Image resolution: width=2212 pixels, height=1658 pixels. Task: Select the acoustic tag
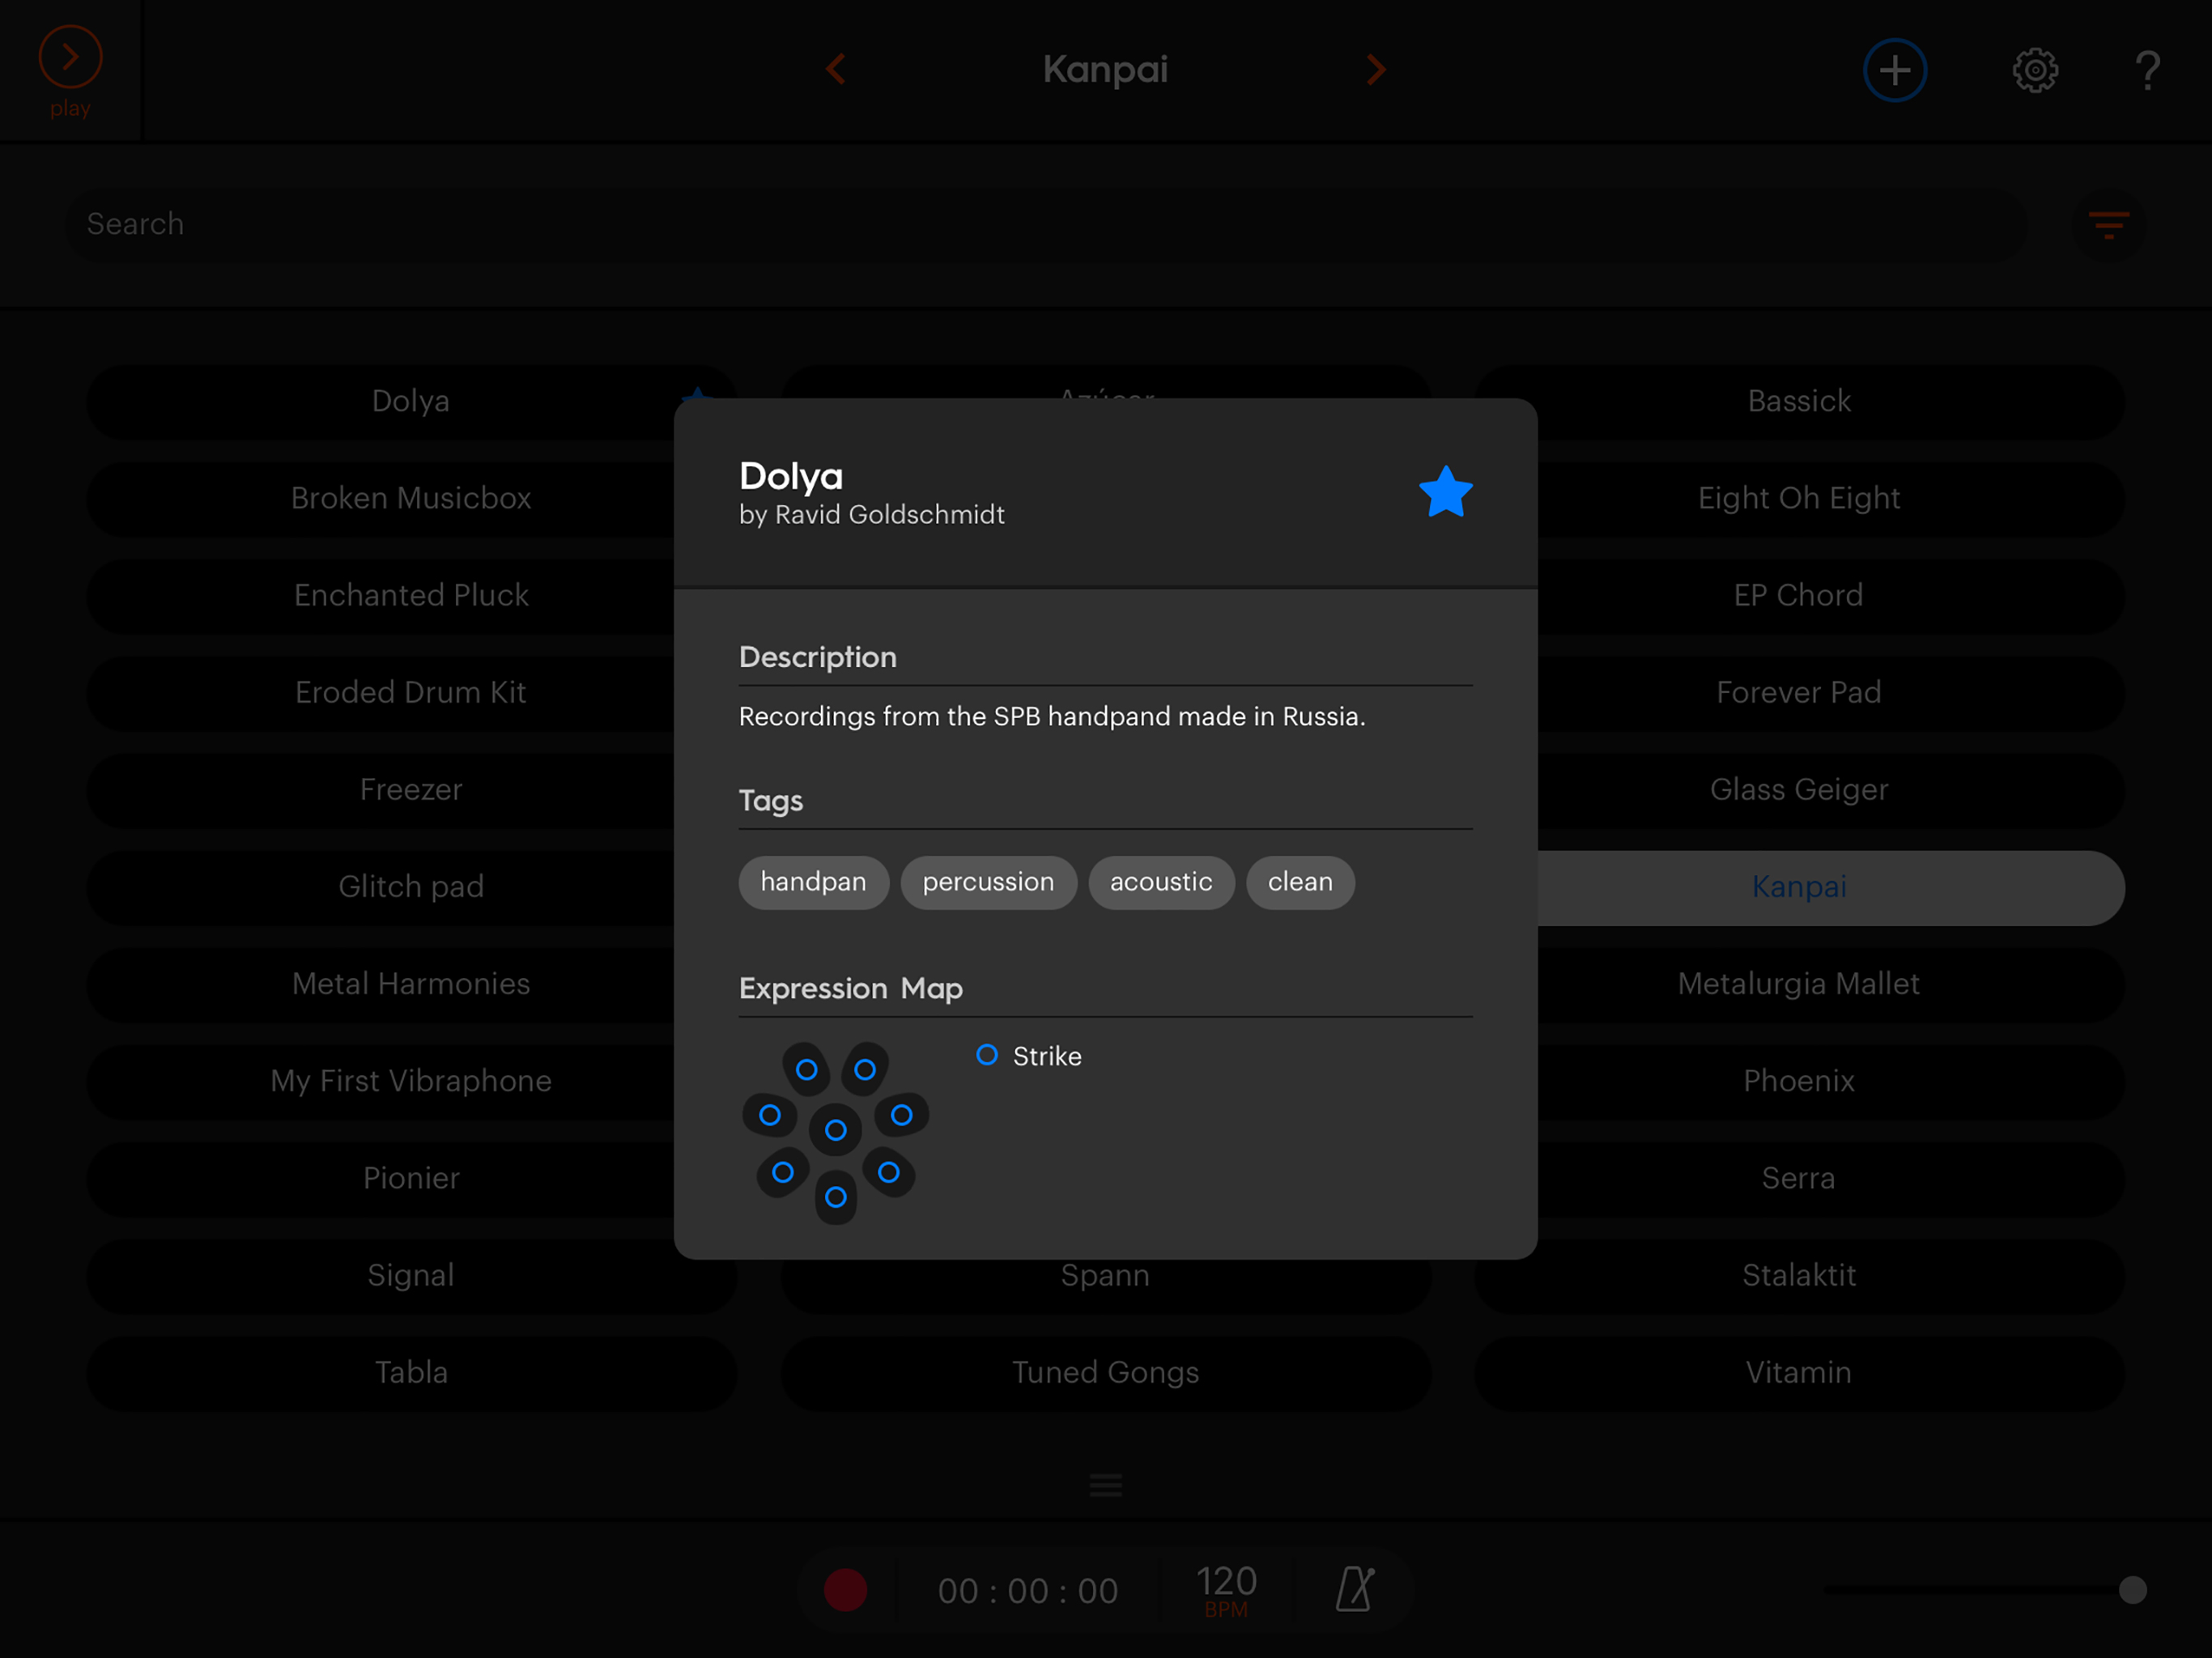pos(1160,882)
